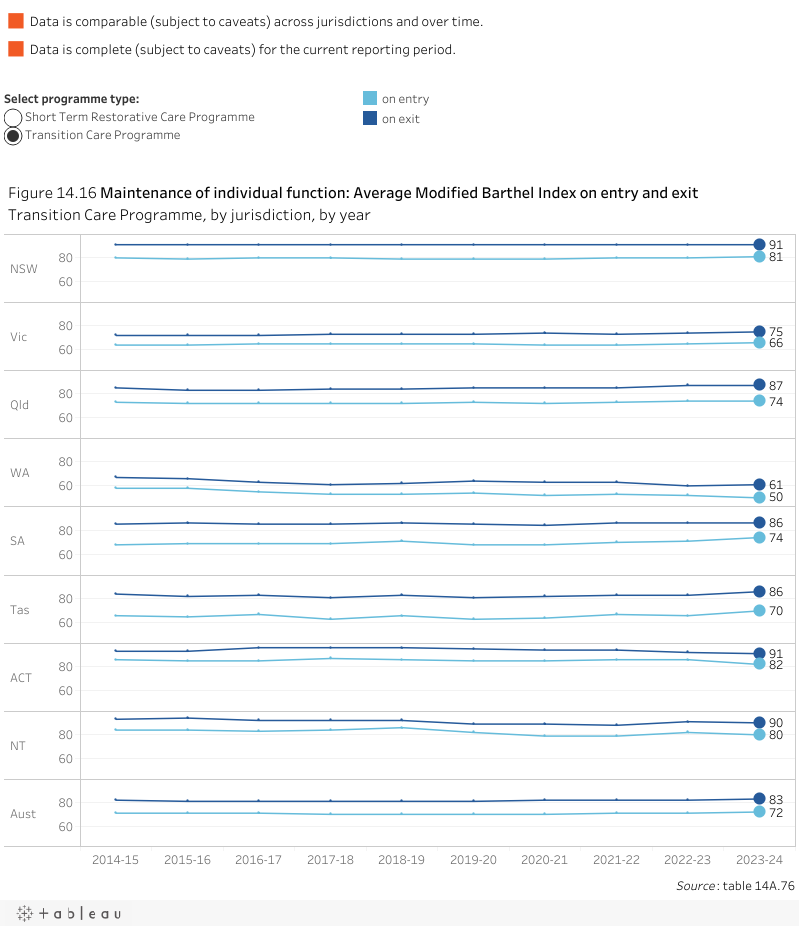This screenshot has height=926, width=799.
Task: Click Tas 2023-24 exit marker 86
Action: [x=759, y=592]
